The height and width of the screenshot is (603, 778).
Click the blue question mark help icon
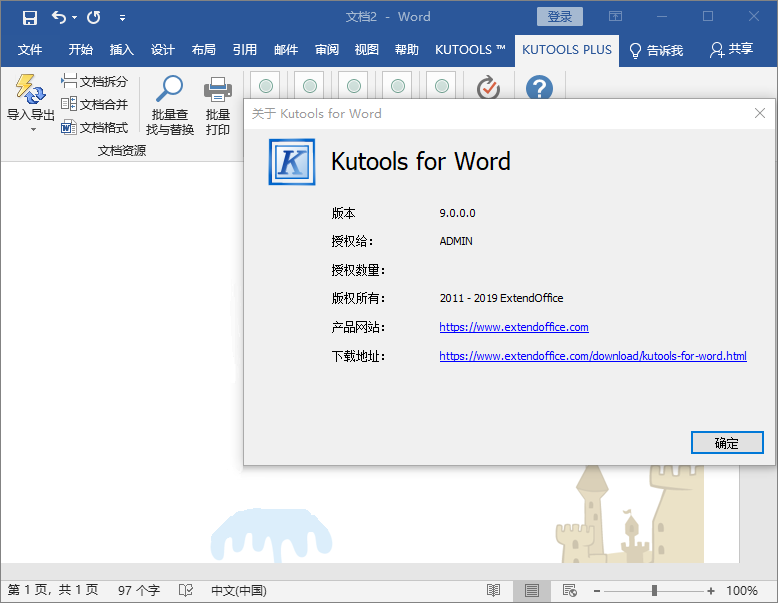(539, 87)
